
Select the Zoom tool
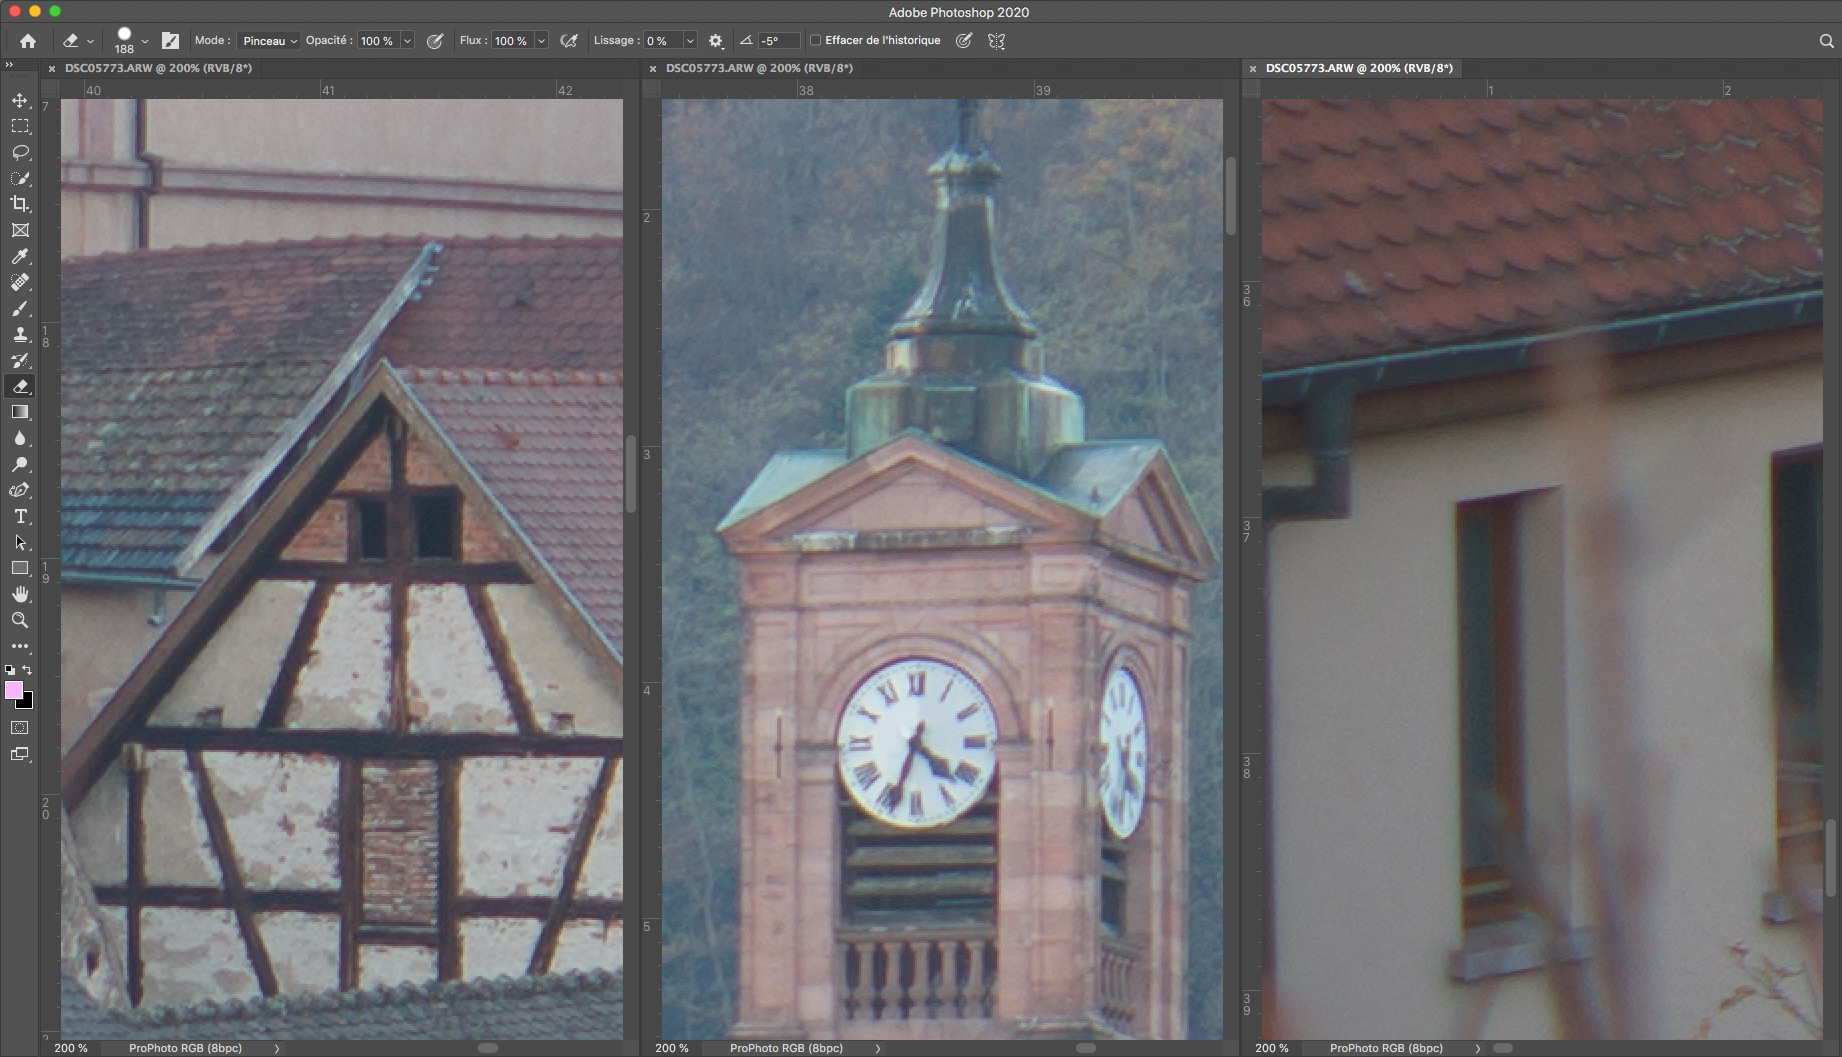20,621
